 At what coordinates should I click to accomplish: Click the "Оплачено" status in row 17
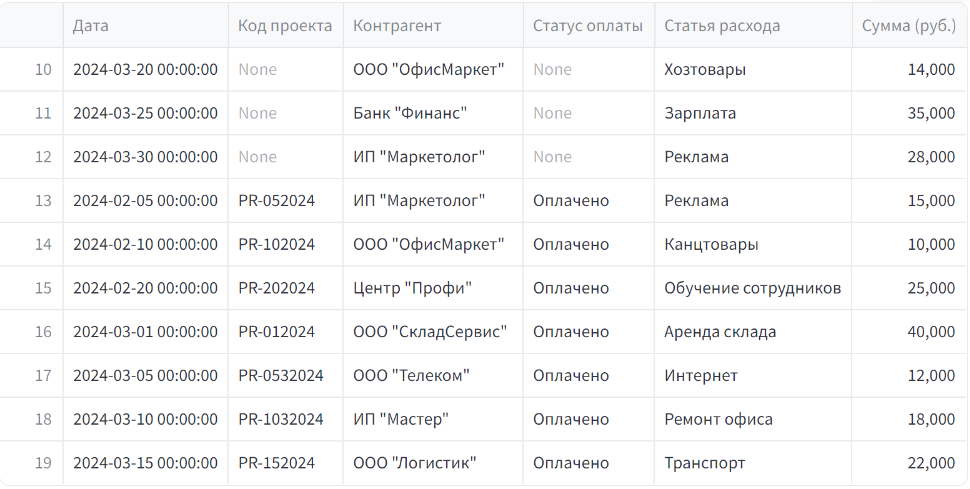point(588,376)
